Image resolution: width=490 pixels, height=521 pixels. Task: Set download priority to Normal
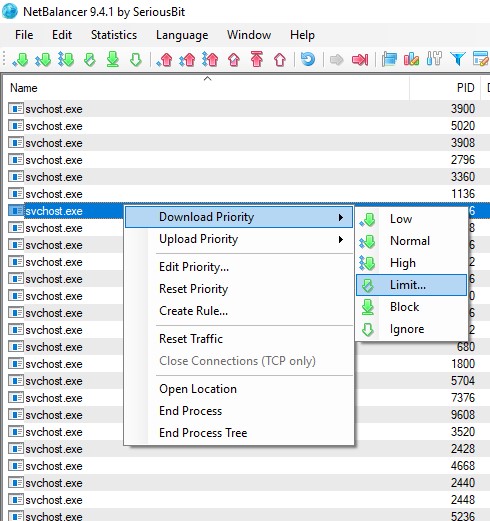tap(412, 241)
